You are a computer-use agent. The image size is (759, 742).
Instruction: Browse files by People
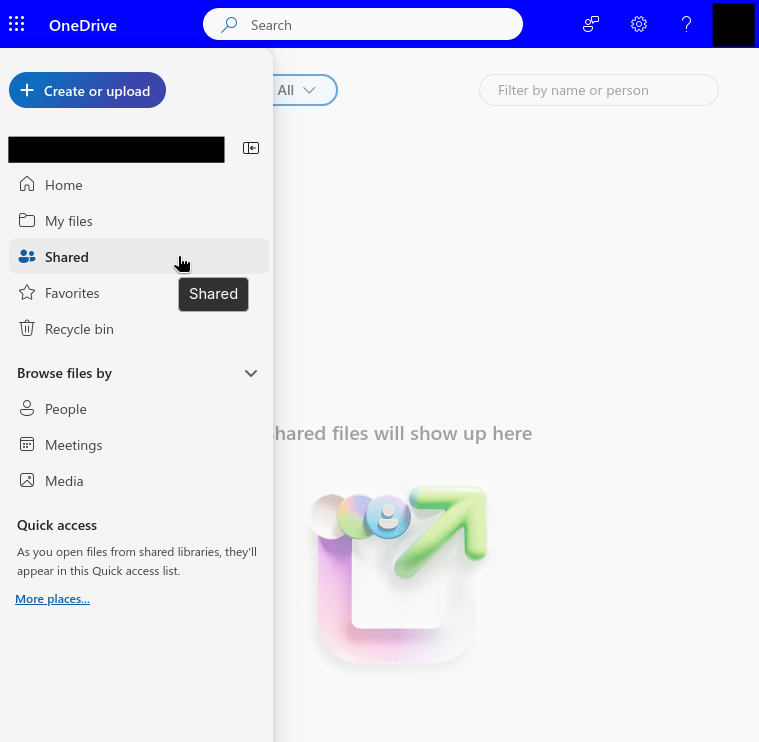point(139,409)
